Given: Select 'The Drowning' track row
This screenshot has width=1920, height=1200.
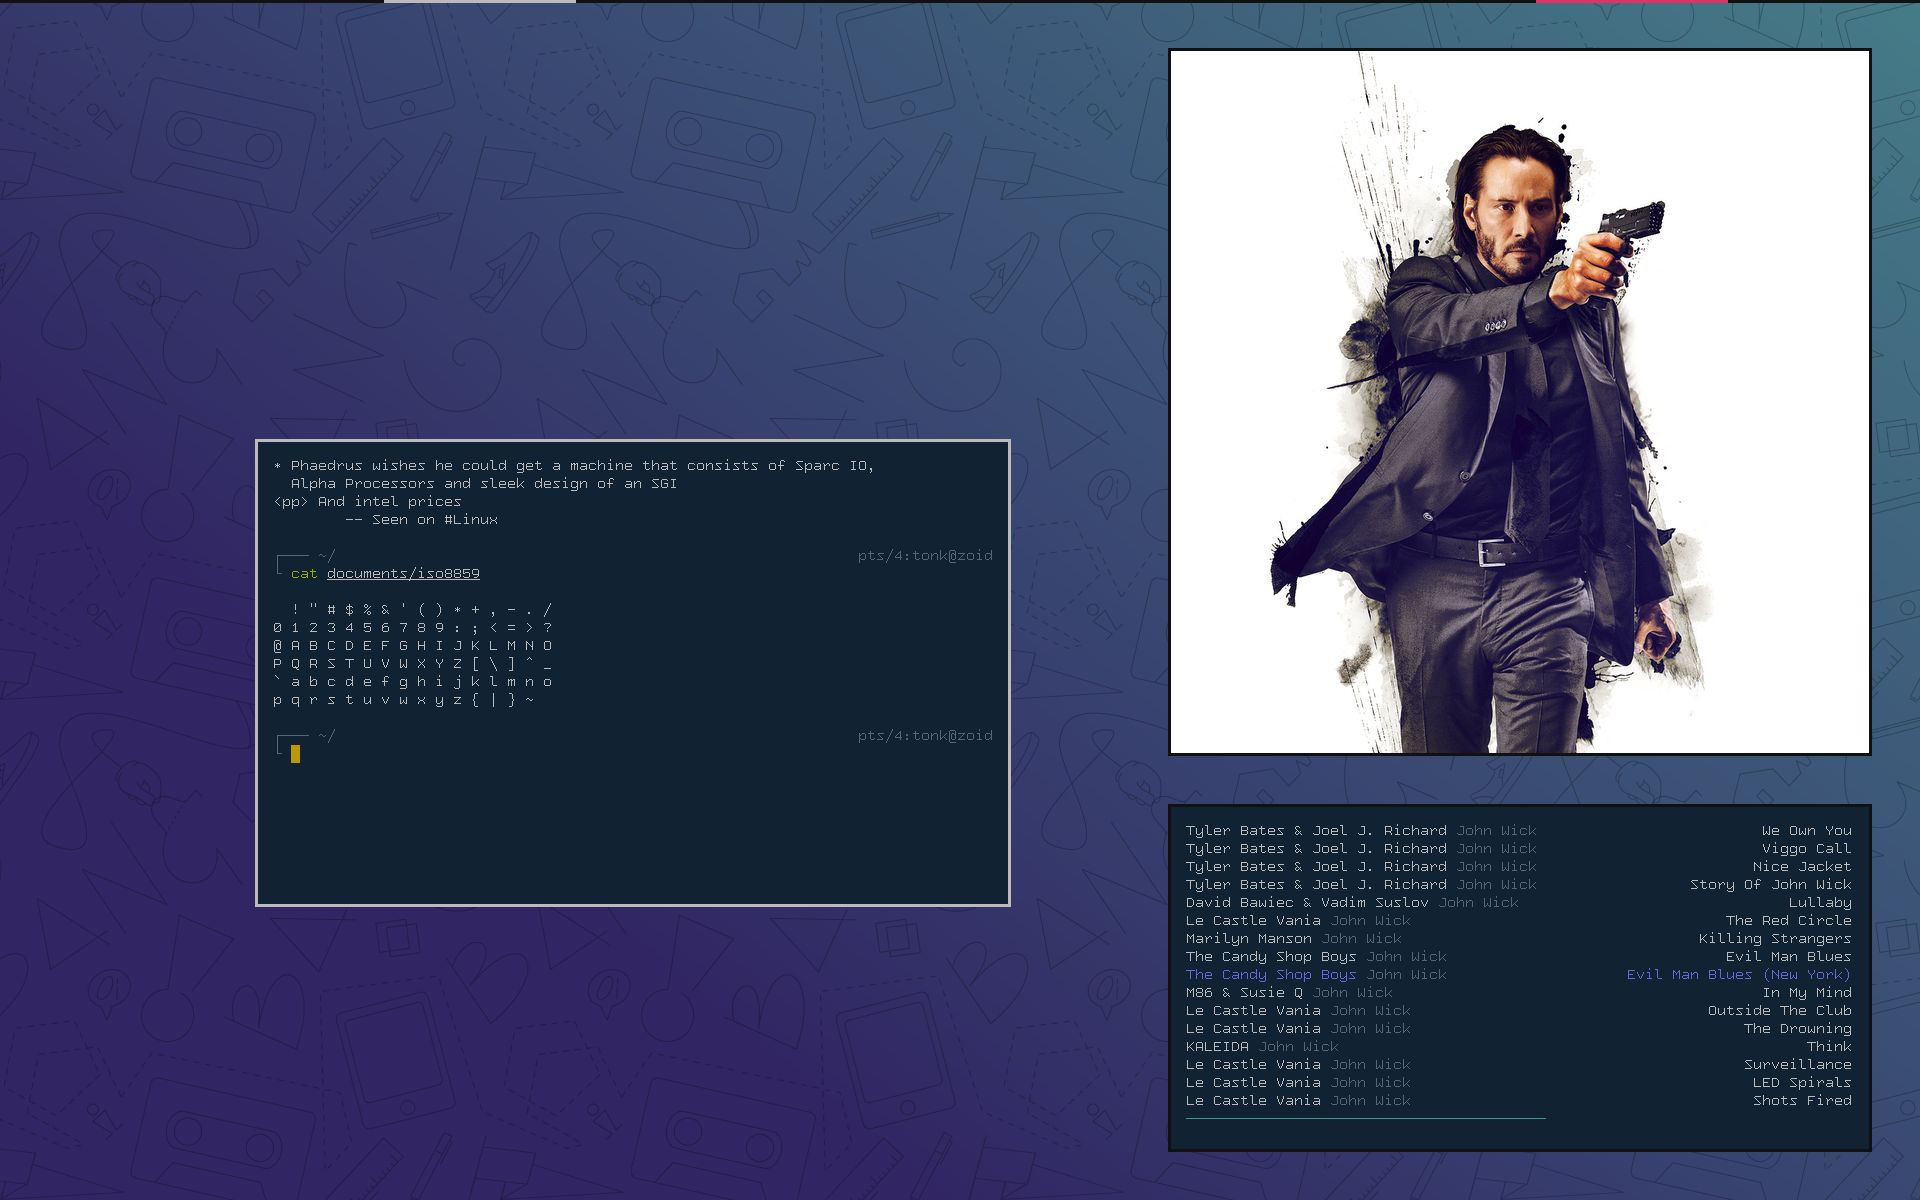Looking at the screenshot, I should coord(1518,1028).
